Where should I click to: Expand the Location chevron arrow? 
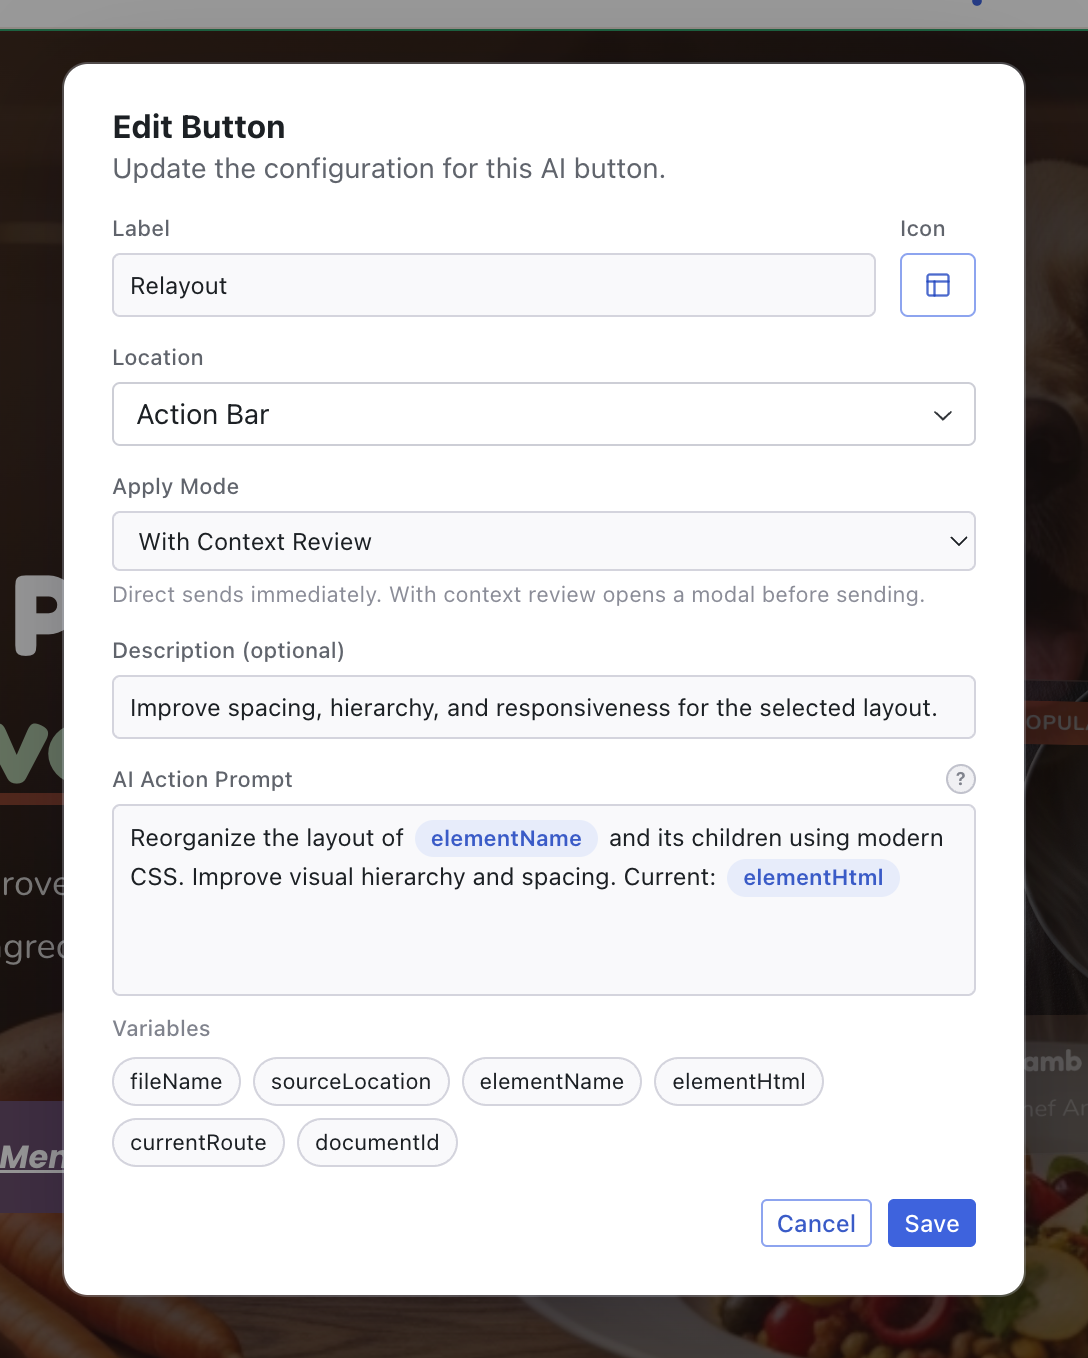pos(942,414)
